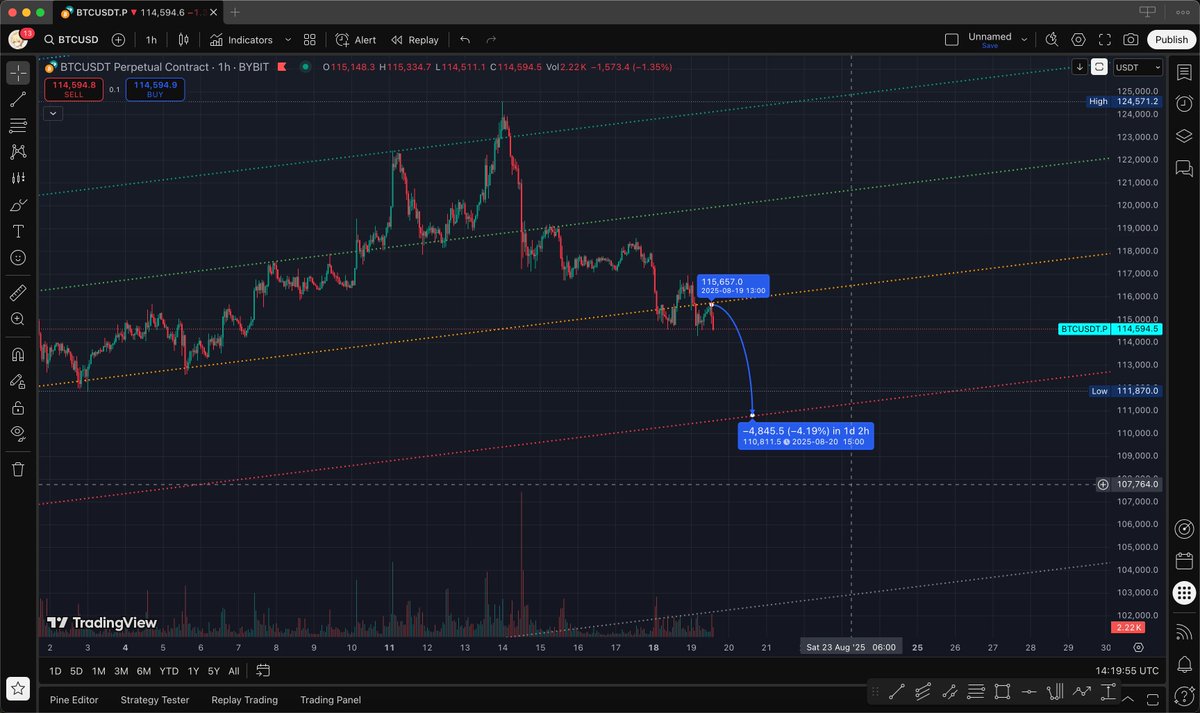
Task: Select the YTD date range
Action: tap(169, 671)
